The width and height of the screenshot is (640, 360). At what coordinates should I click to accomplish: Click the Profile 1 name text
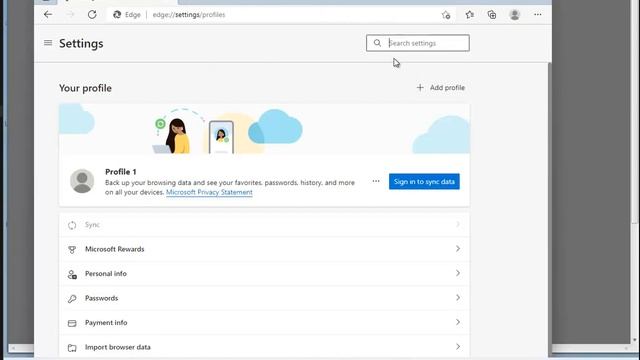click(x=121, y=172)
